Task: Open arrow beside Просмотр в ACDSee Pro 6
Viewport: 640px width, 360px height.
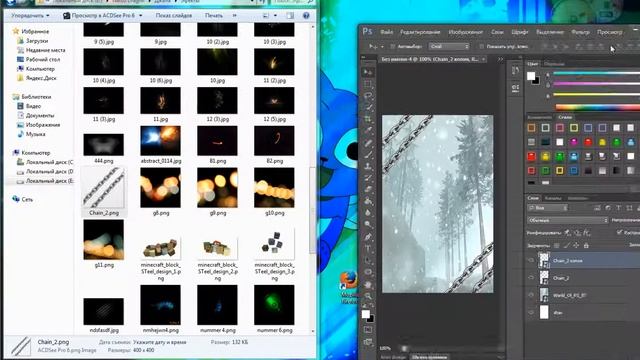Action: 140,16
